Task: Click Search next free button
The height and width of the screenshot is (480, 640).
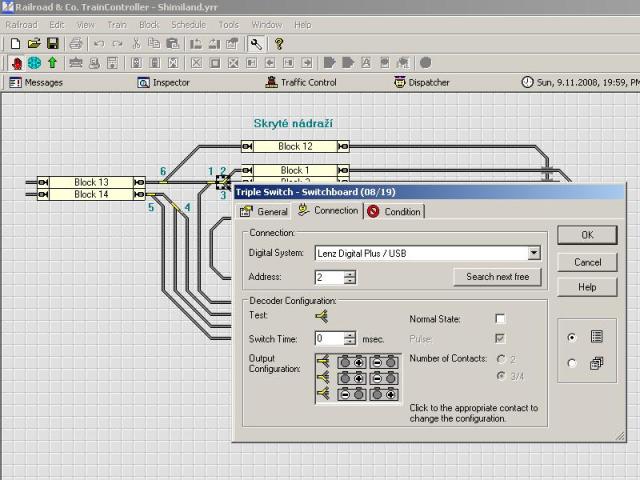Action: pyautogui.click(x=498, y=277)
